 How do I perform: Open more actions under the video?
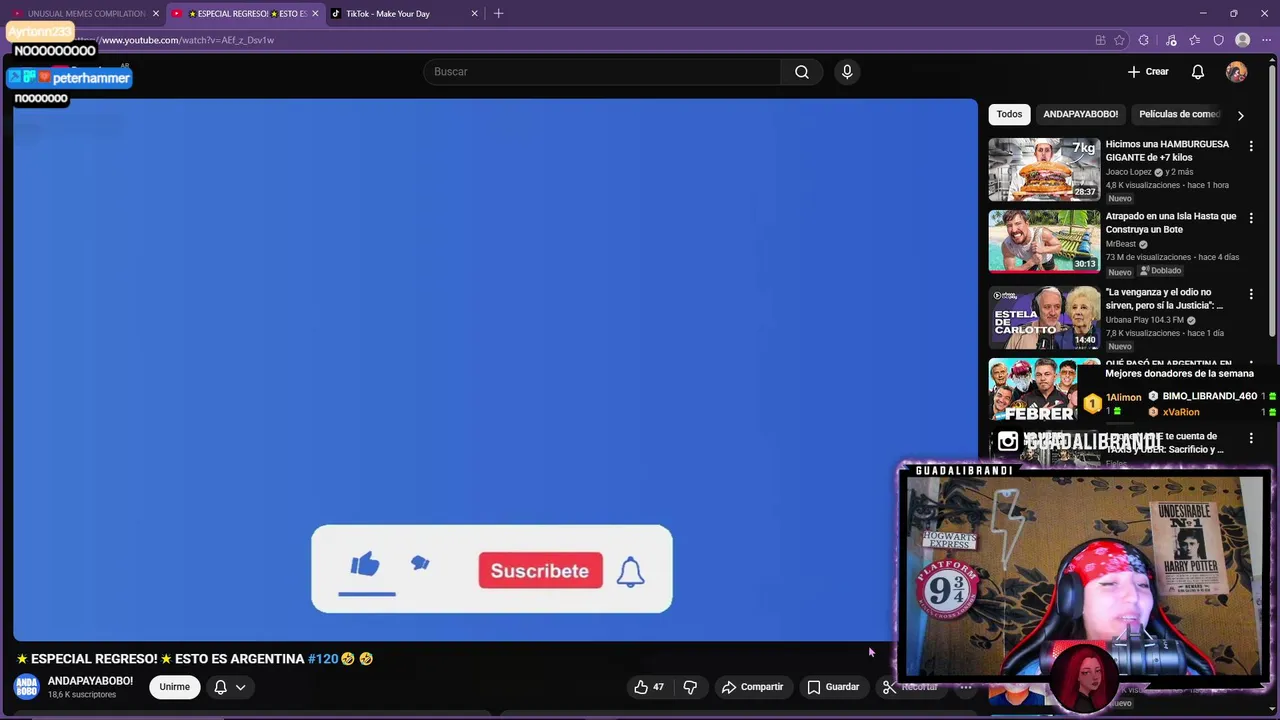[x=965, y=687]
